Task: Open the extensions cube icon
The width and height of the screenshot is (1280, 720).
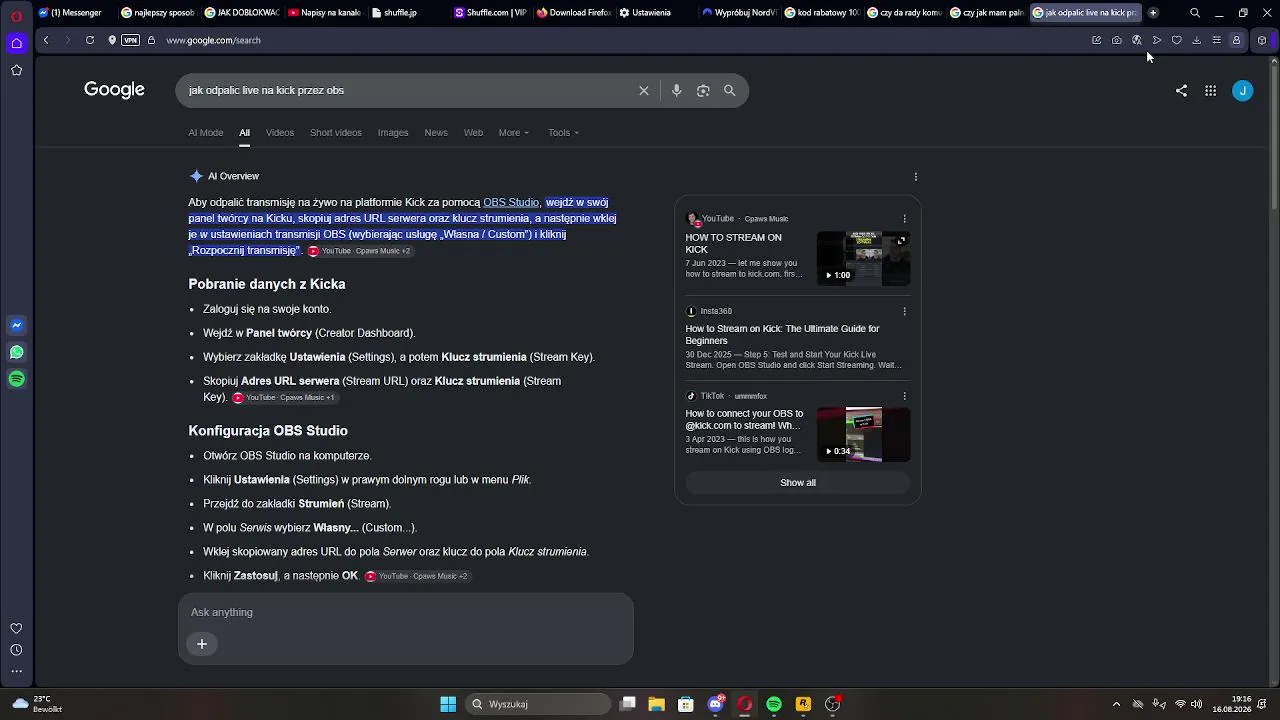Action: click(x=1262, y=40)
